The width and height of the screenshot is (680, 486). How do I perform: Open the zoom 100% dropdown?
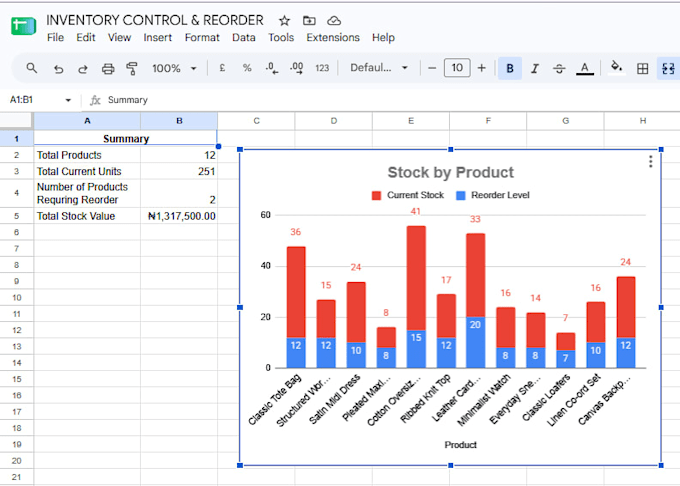[x=174, y=68]
